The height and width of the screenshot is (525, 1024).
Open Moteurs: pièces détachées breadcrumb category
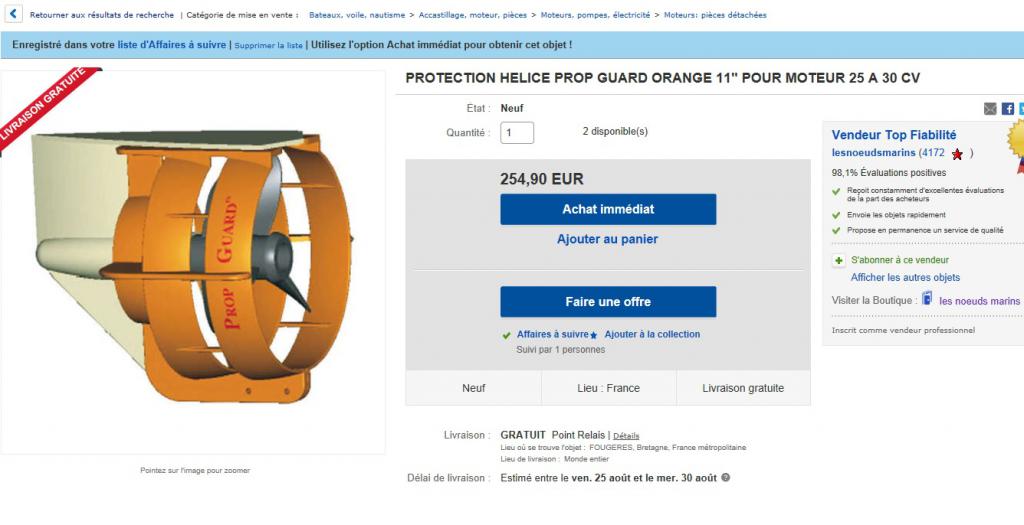[715, 15]
